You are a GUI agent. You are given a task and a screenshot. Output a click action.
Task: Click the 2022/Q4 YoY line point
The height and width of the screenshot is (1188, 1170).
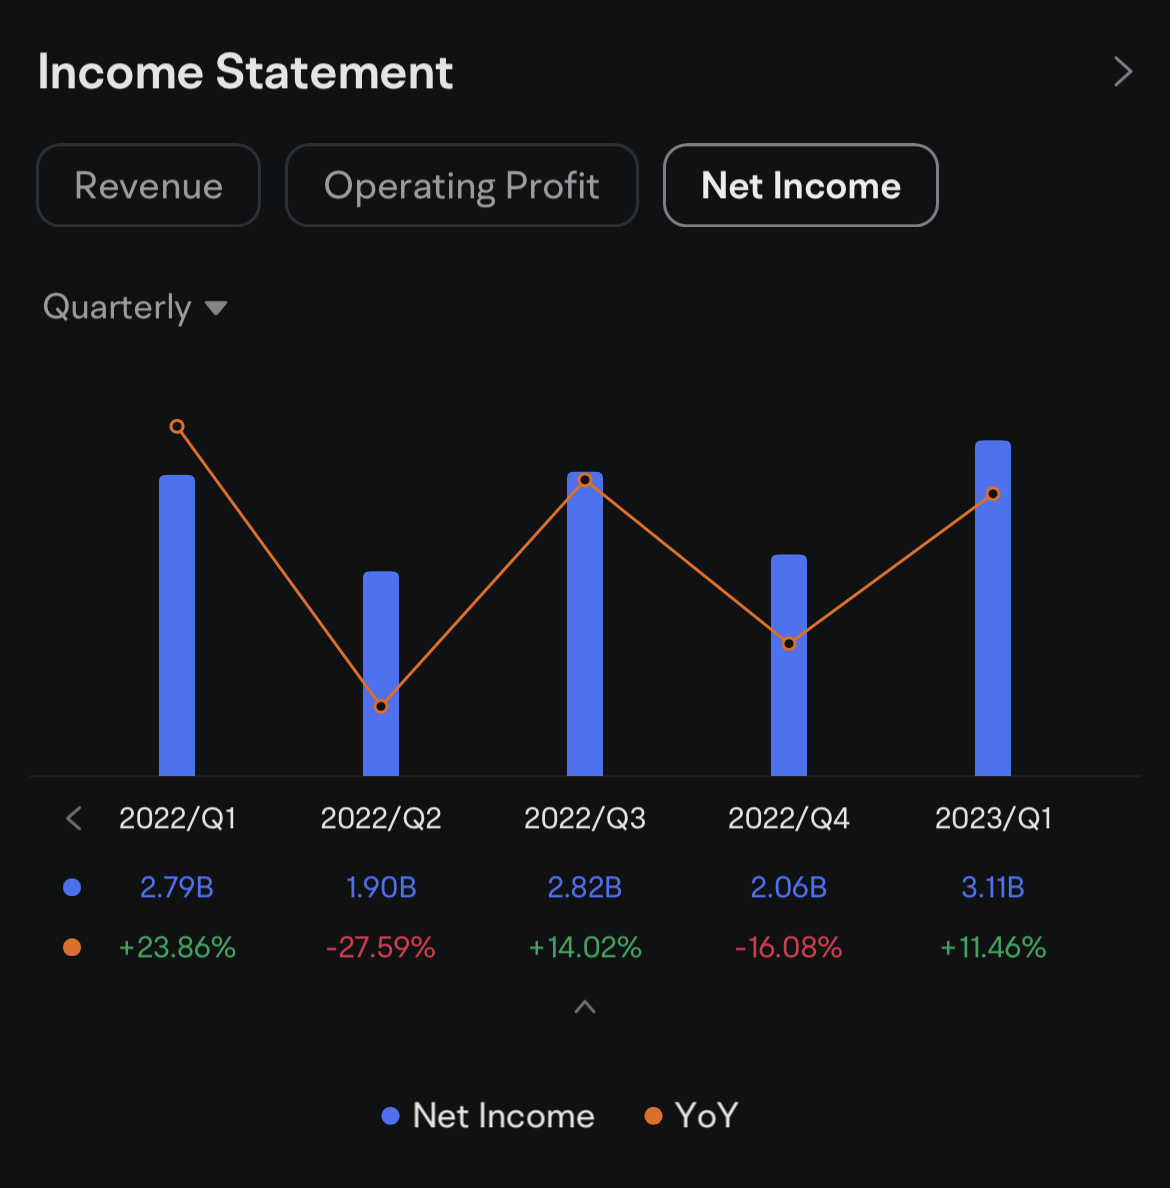click(x=789, y=644)
